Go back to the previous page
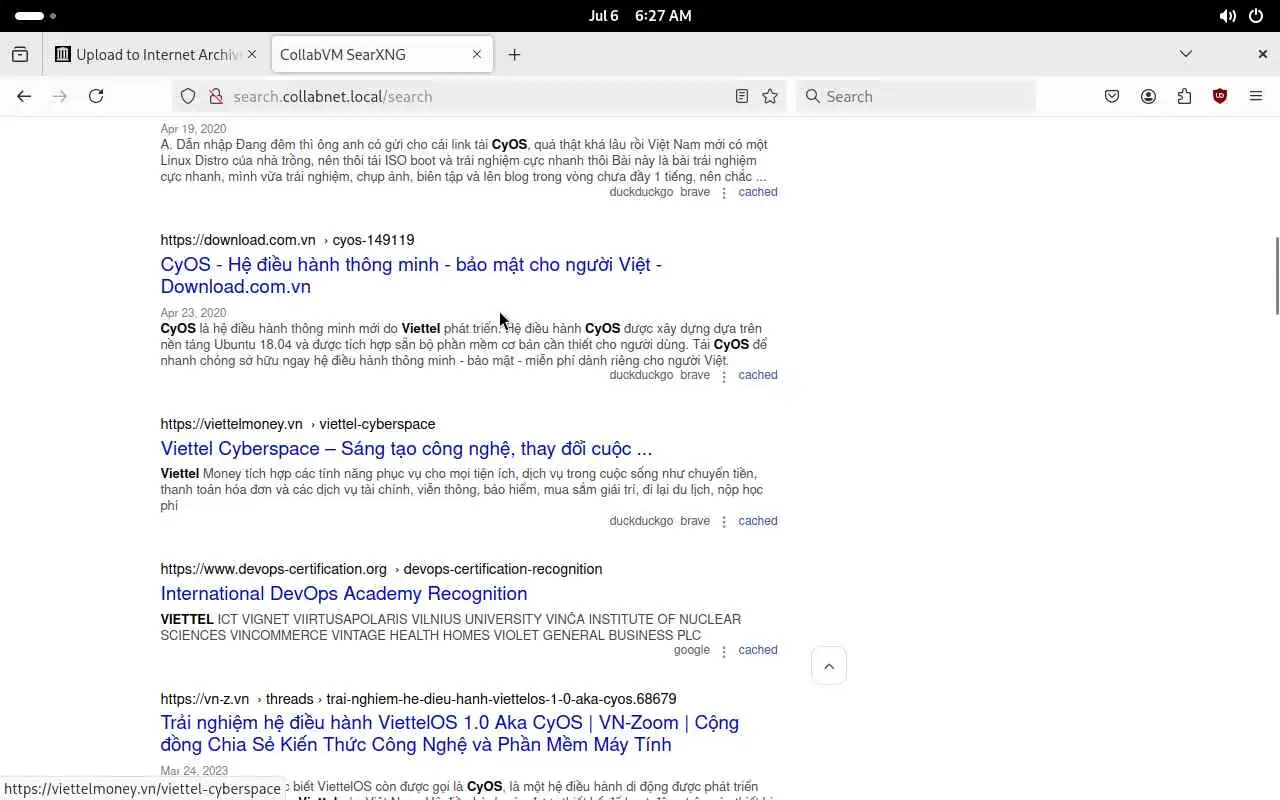Screen dimensions: 1280x800 coord(24,96)
